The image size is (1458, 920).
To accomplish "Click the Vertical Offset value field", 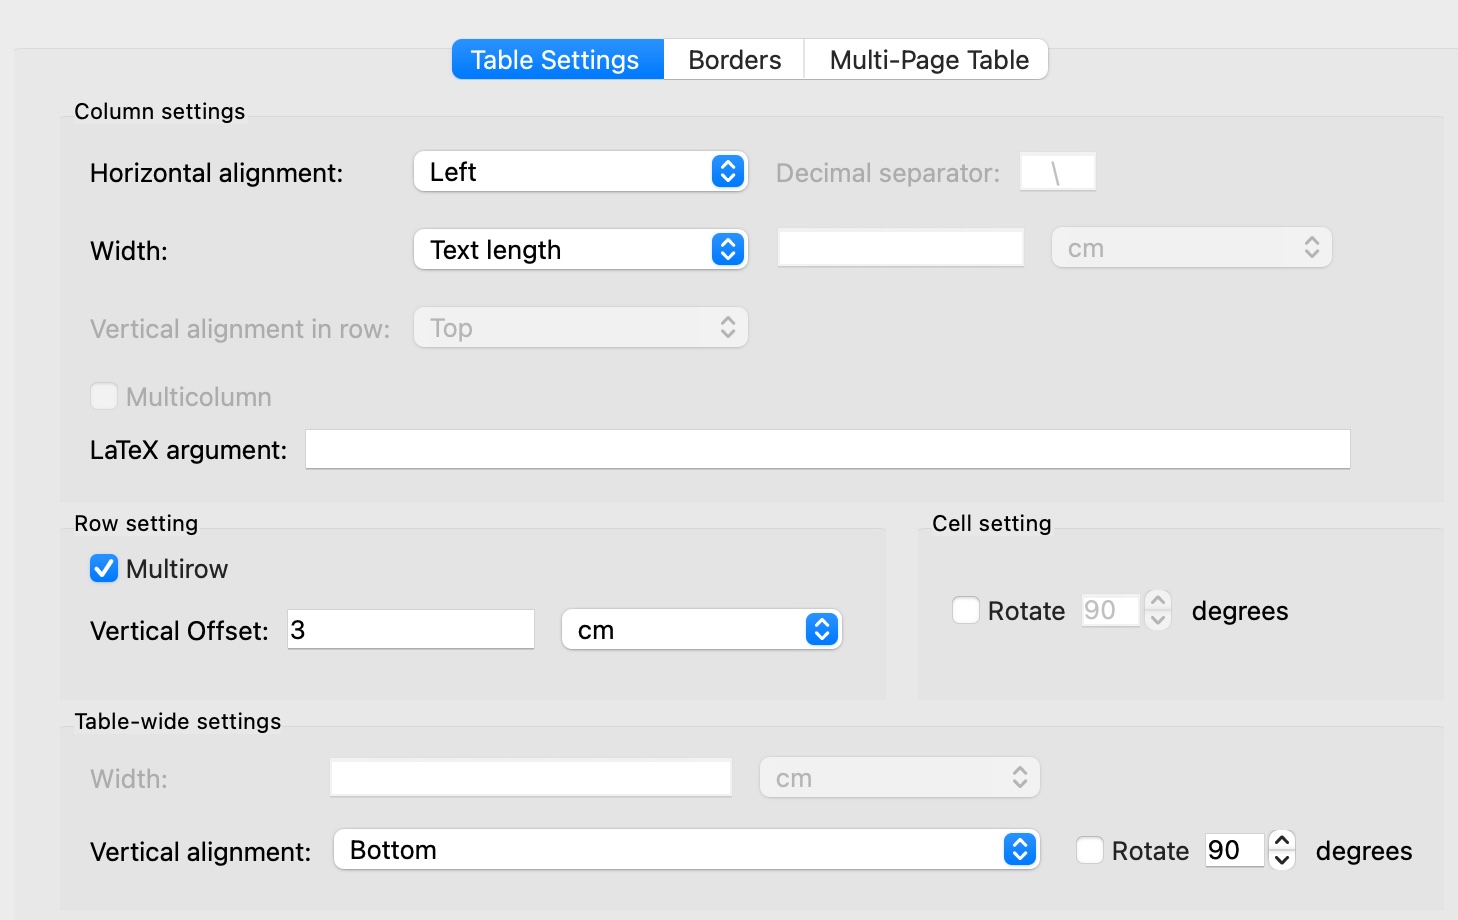I will pyautogui.click(x=410, y=630).
